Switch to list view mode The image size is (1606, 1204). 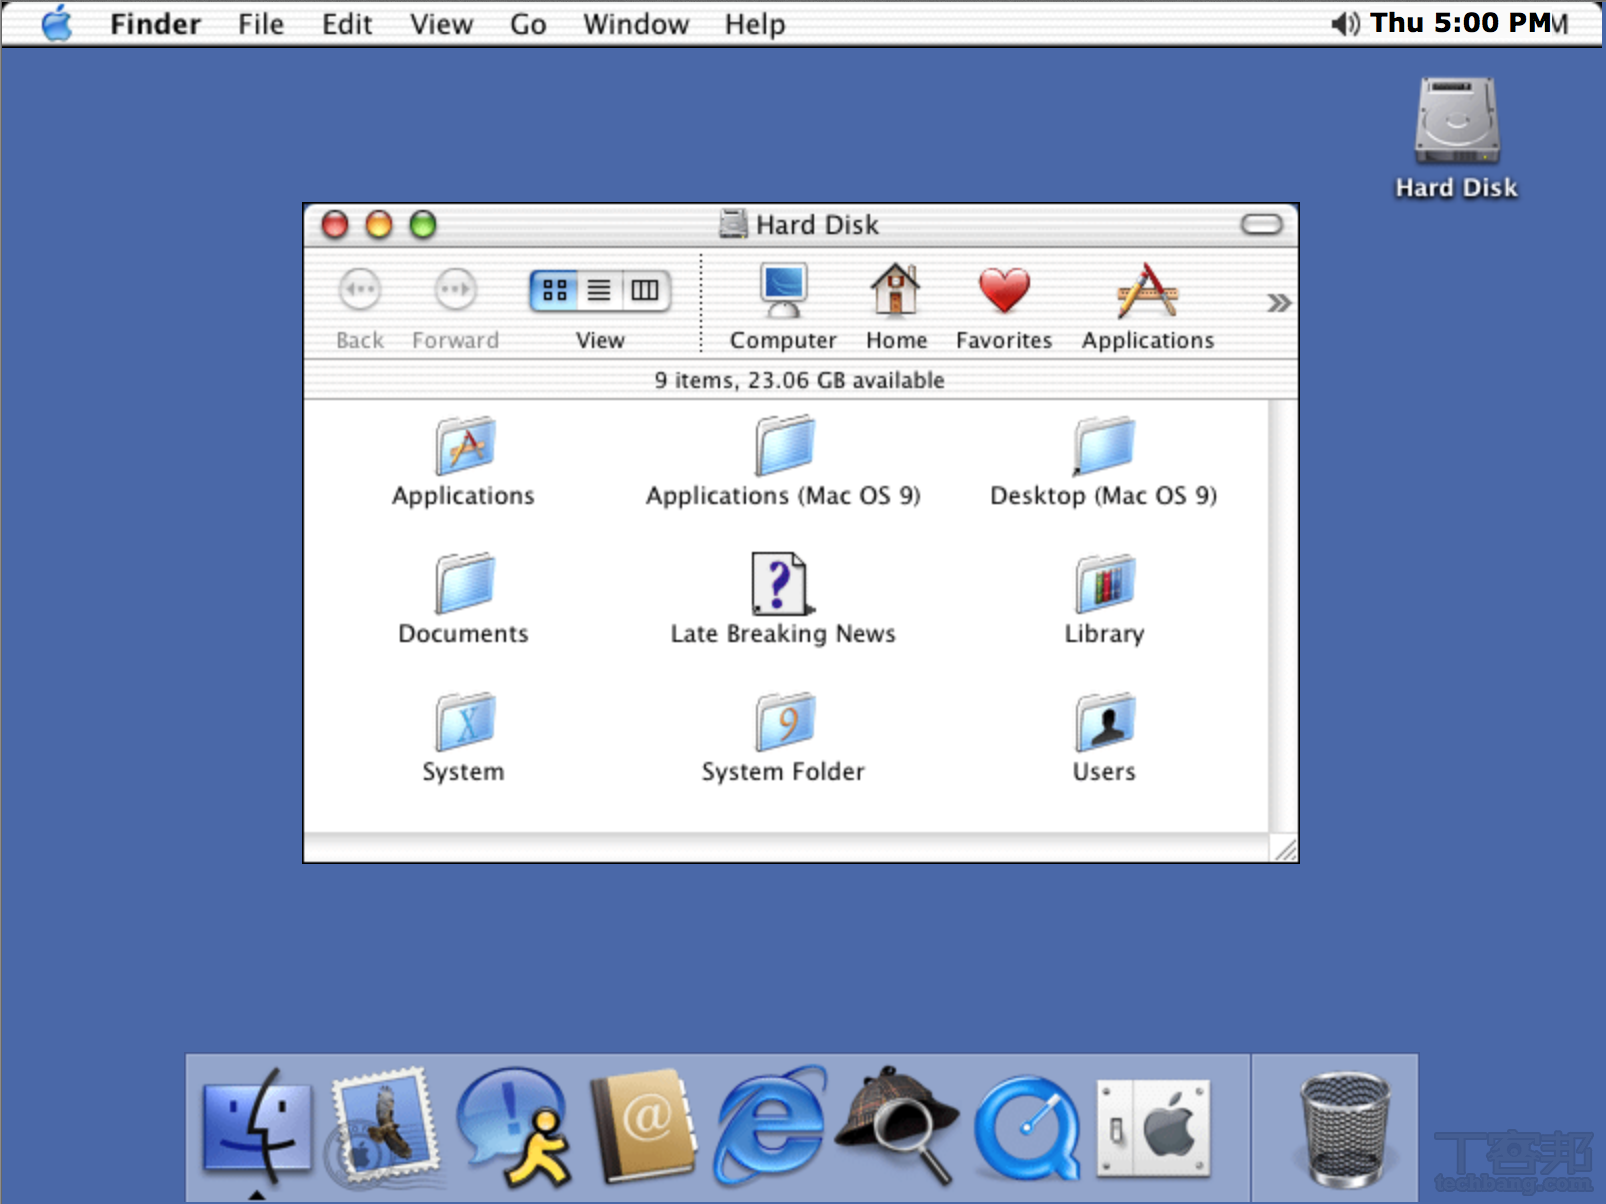[599, 289]
